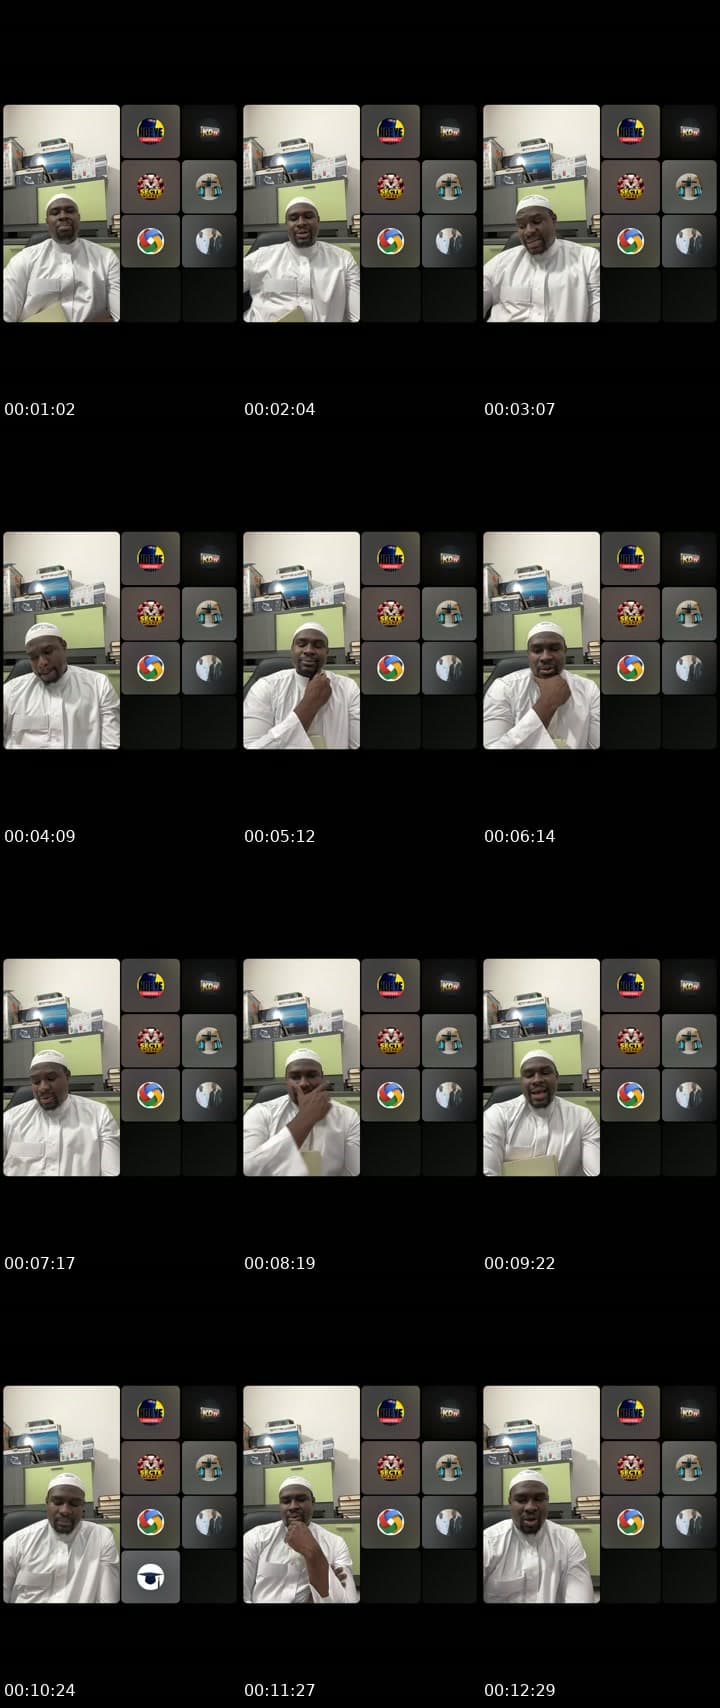Image resolution: width=720 pixels, height=1708 pixels.
Task: Select the SECTE avatar in the 00:10:24 frame
Action: pyautogui.click(x=151, y=1468)
